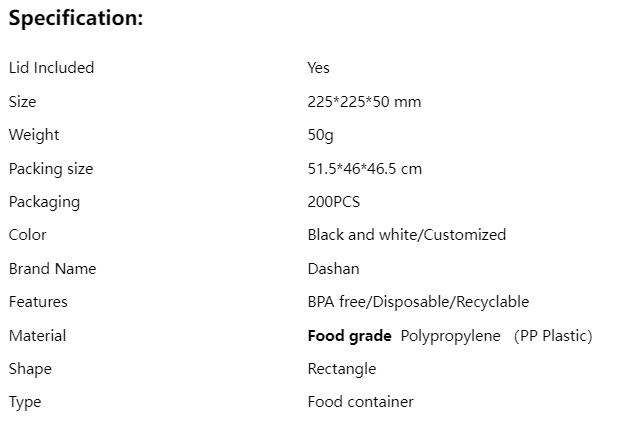
Task: Select the Lid Included label
Action: pyautogui.click(x=51, y=68)
